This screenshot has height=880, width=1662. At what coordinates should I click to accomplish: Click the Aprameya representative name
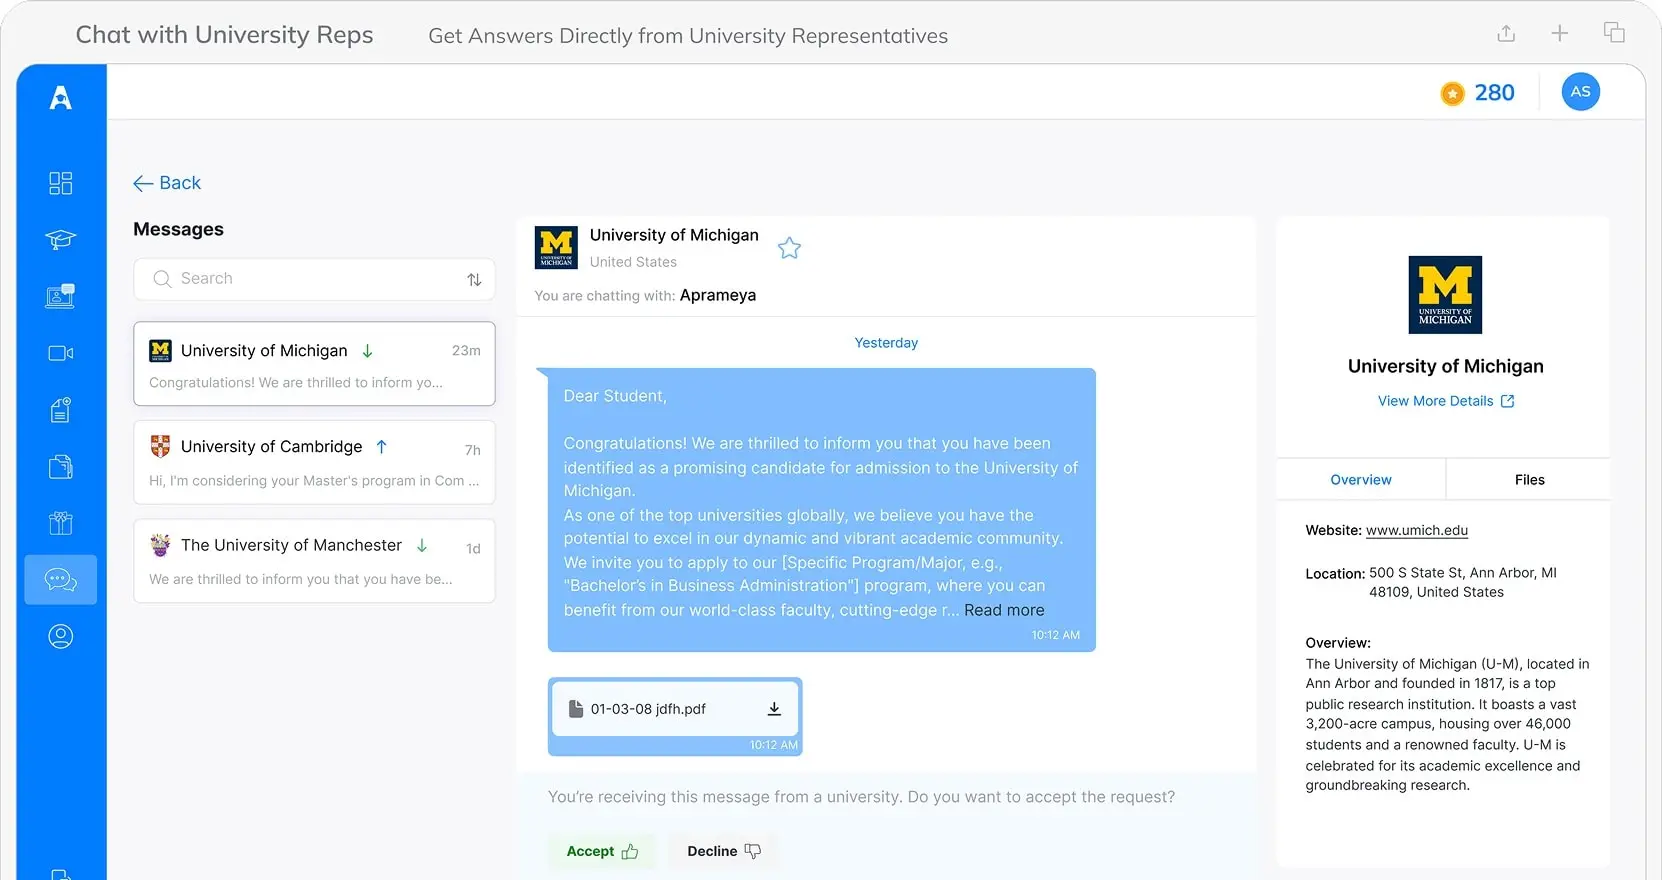tap(718, 295)
